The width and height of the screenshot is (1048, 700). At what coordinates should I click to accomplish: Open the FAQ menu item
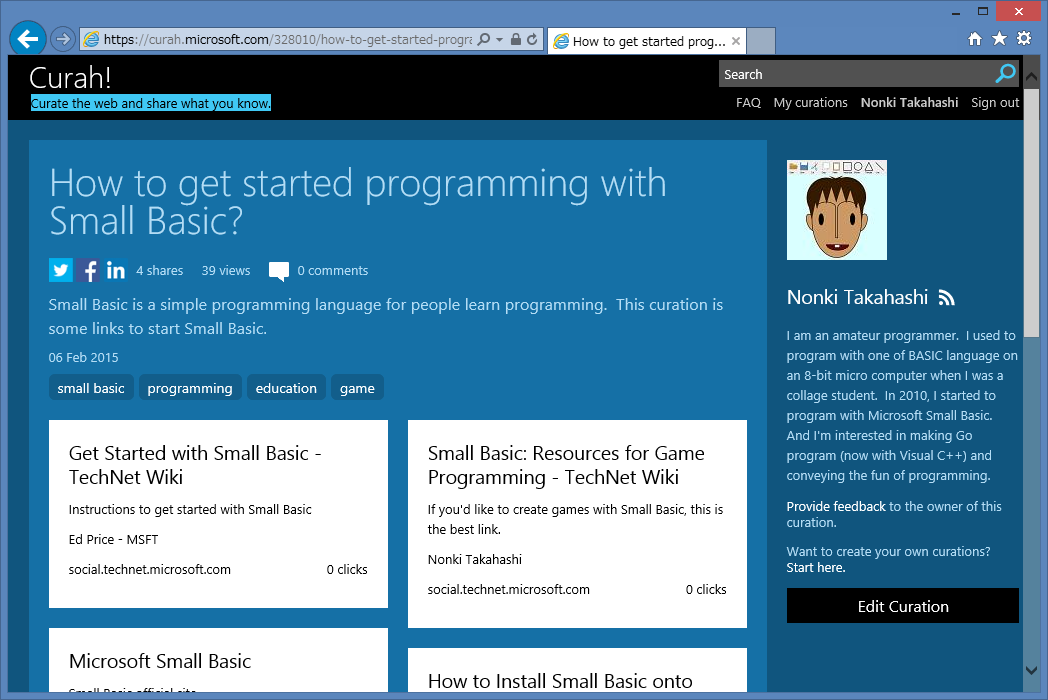pyautogui.click(x=748, y=102)
